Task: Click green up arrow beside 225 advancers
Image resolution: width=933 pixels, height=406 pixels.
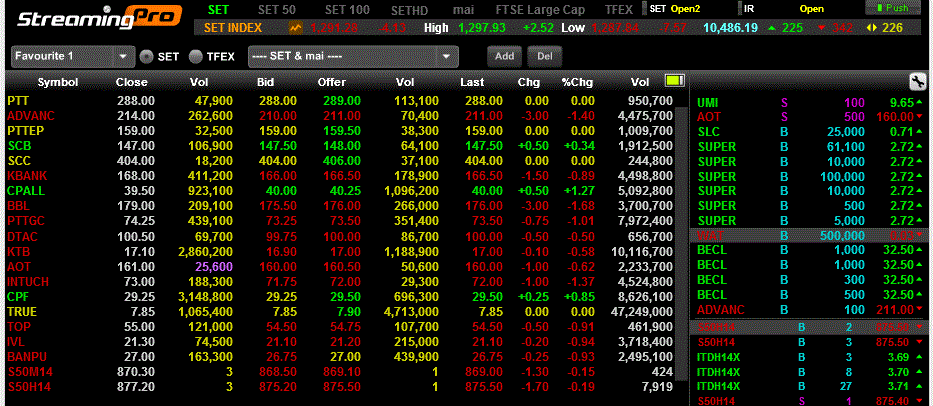Action: (x=772, y=27)
